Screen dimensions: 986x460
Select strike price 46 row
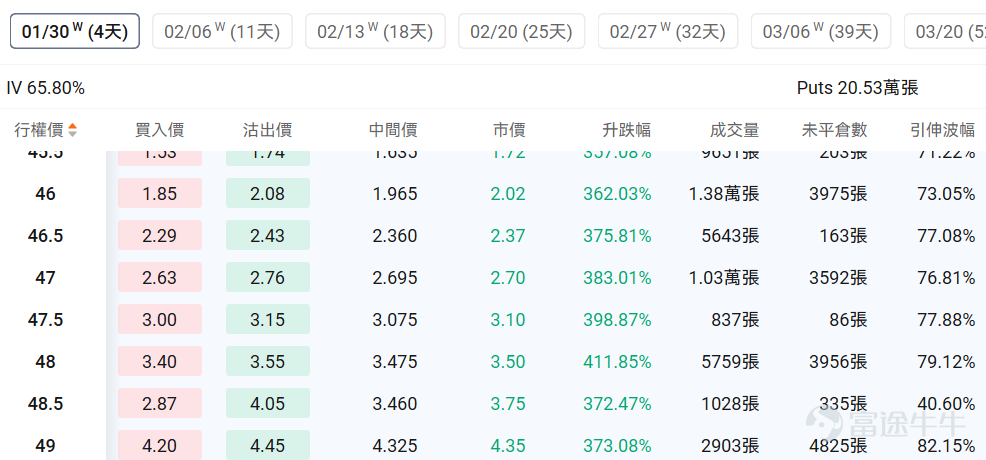(x=493, y=194)
